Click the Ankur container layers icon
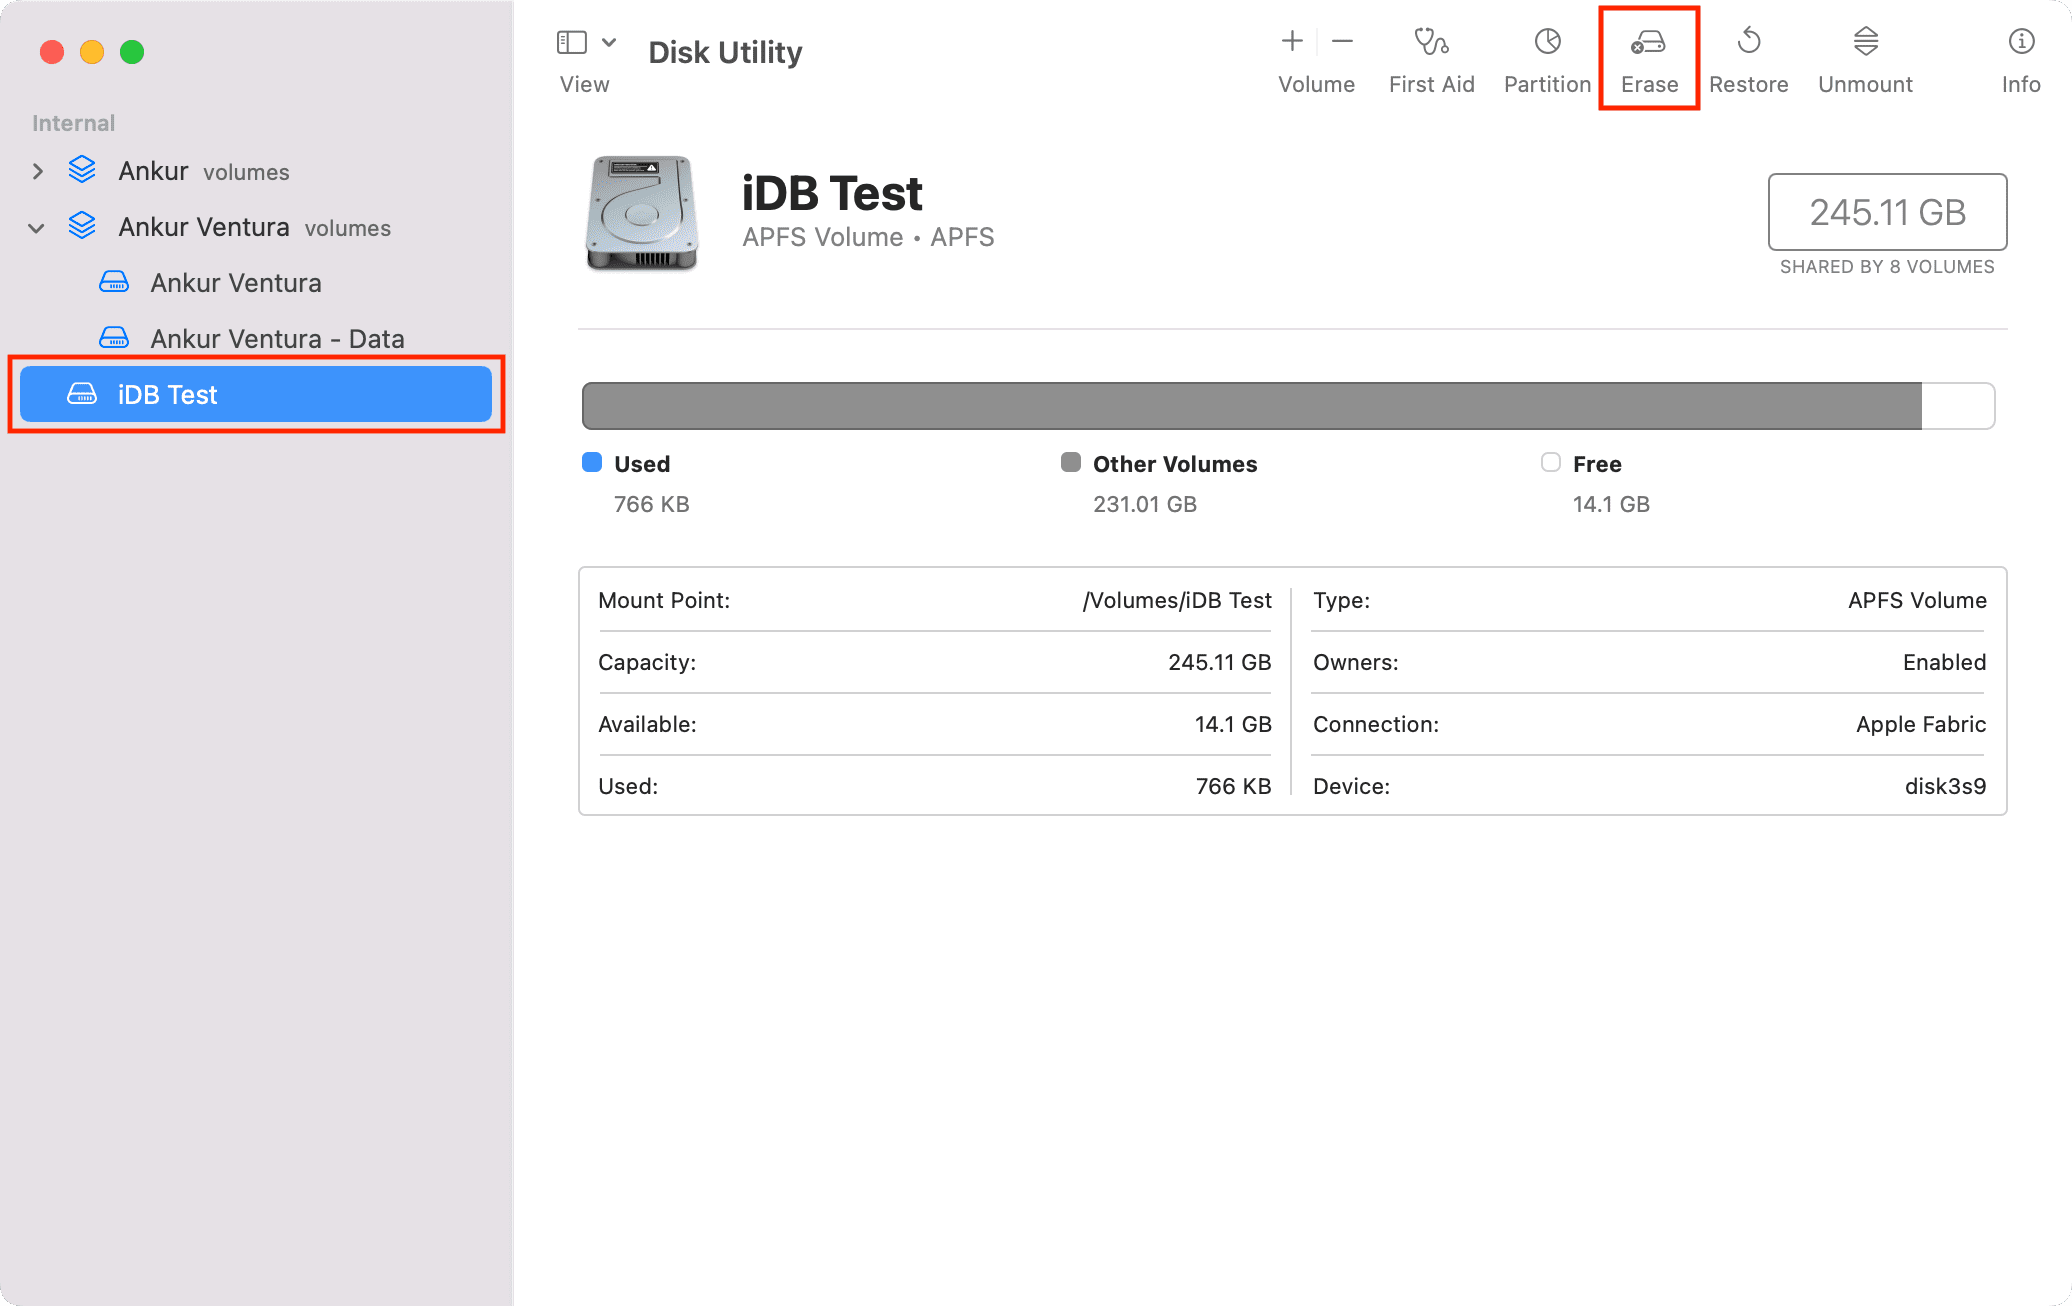The image size is (2072, 1306). coord(82,170)
